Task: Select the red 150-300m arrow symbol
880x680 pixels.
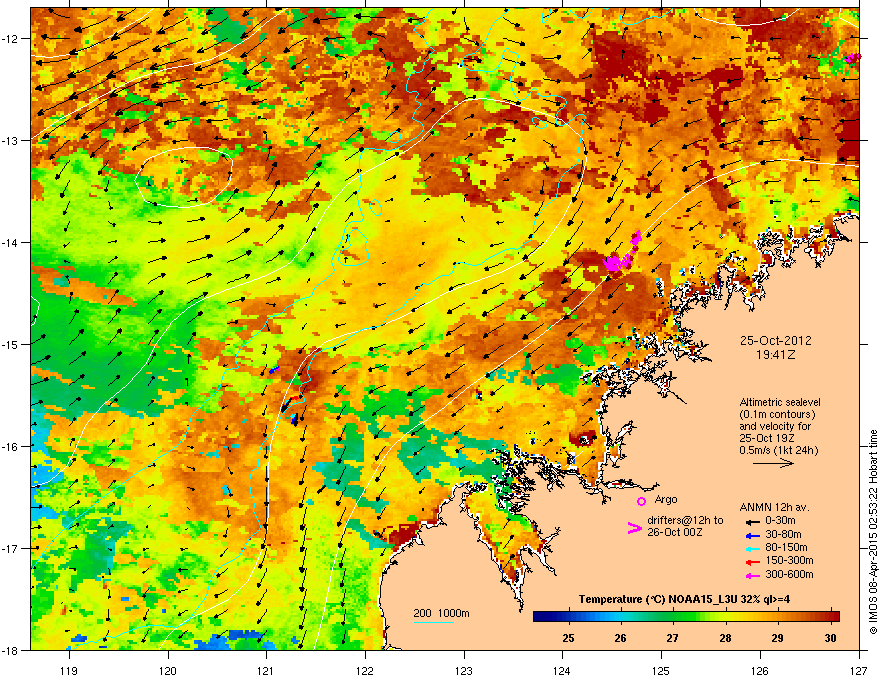Action: click(753, 561)
